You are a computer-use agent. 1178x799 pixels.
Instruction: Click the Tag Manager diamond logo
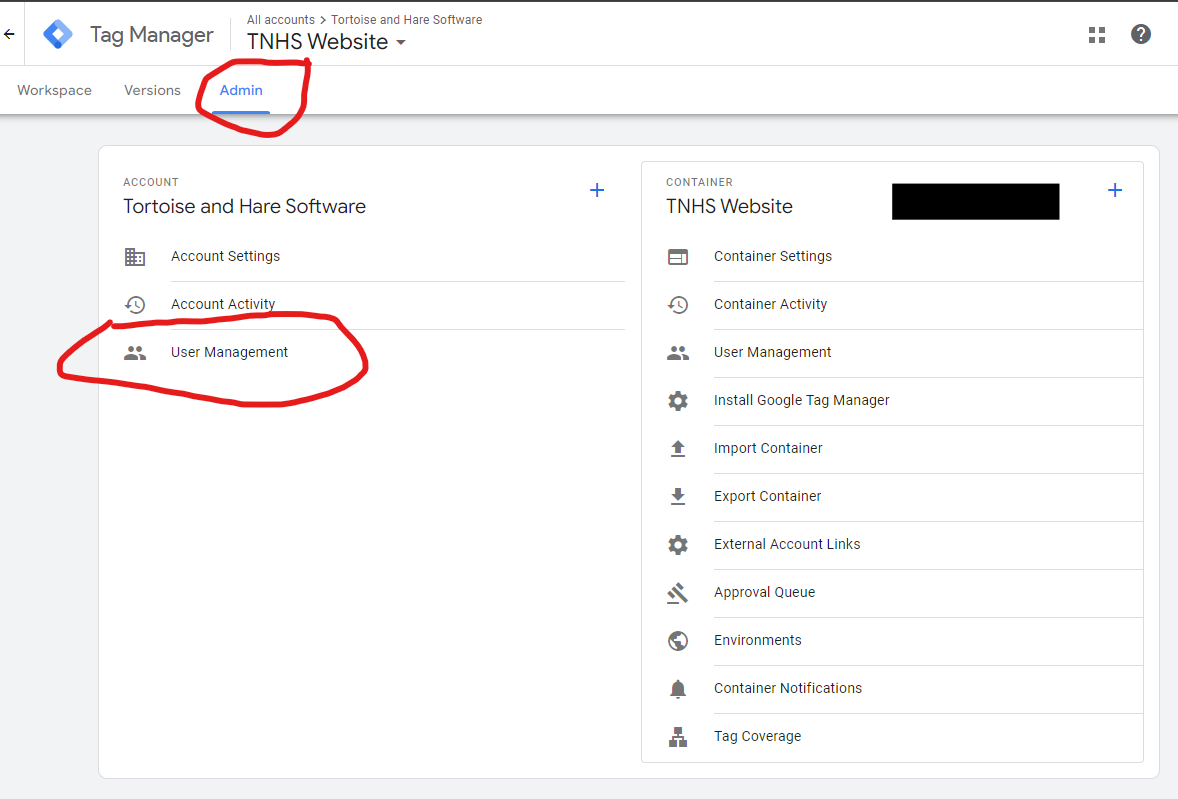coord(57,33)
